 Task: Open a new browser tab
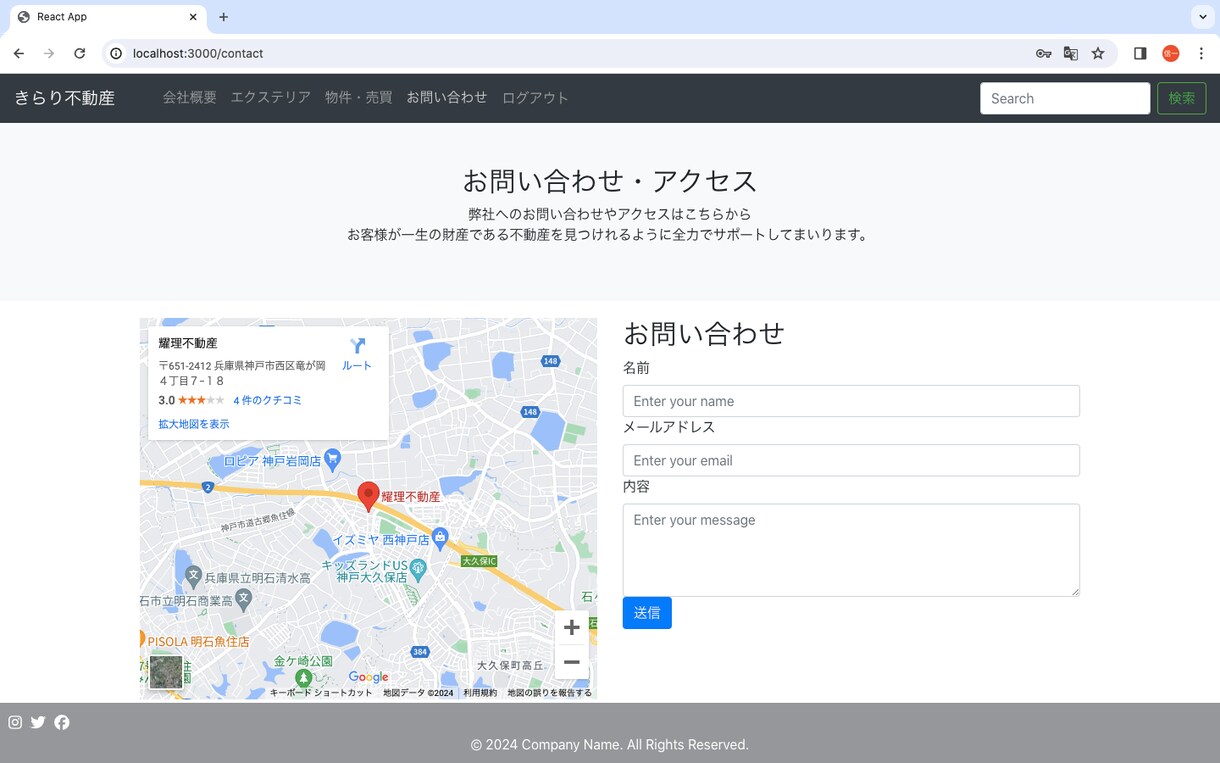223,17
